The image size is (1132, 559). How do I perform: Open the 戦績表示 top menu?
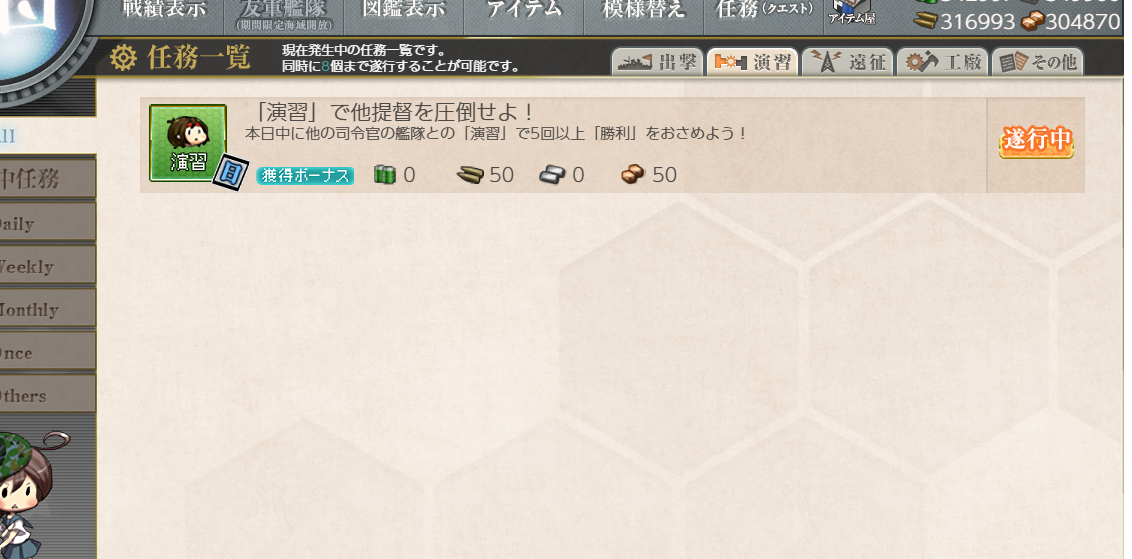click(162, 11)
